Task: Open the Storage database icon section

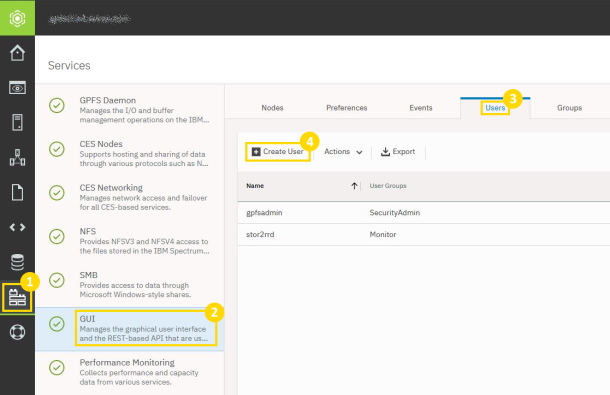Action: (17, 262)
